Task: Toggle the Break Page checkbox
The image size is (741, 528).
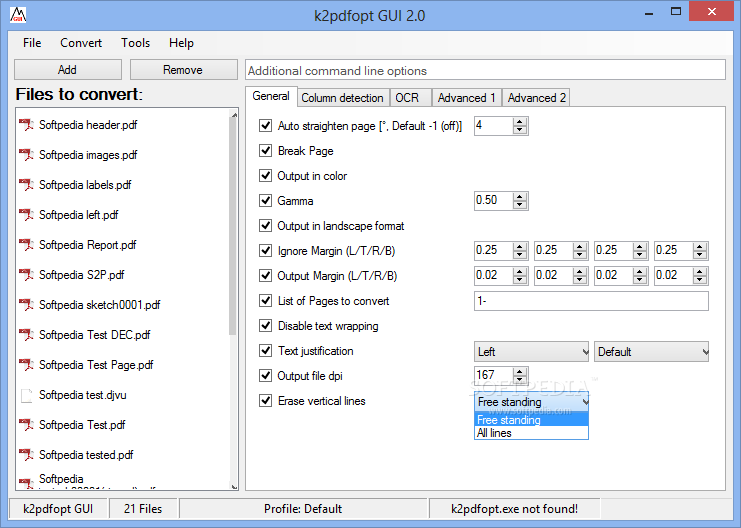Action: (266, 151)
